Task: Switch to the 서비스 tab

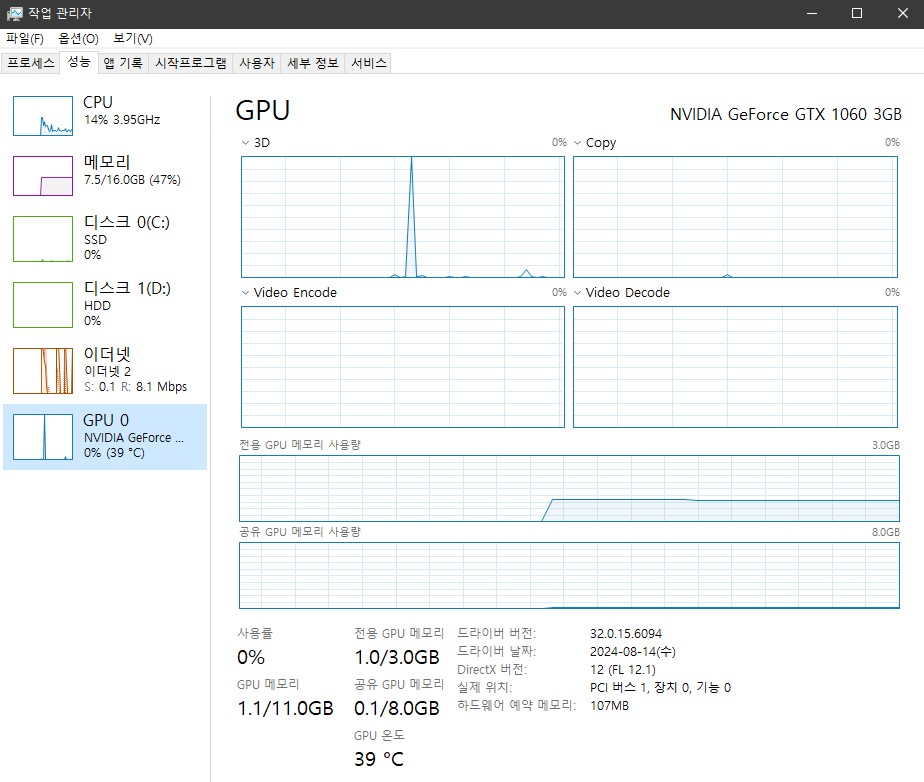Action: click(369, 63)
